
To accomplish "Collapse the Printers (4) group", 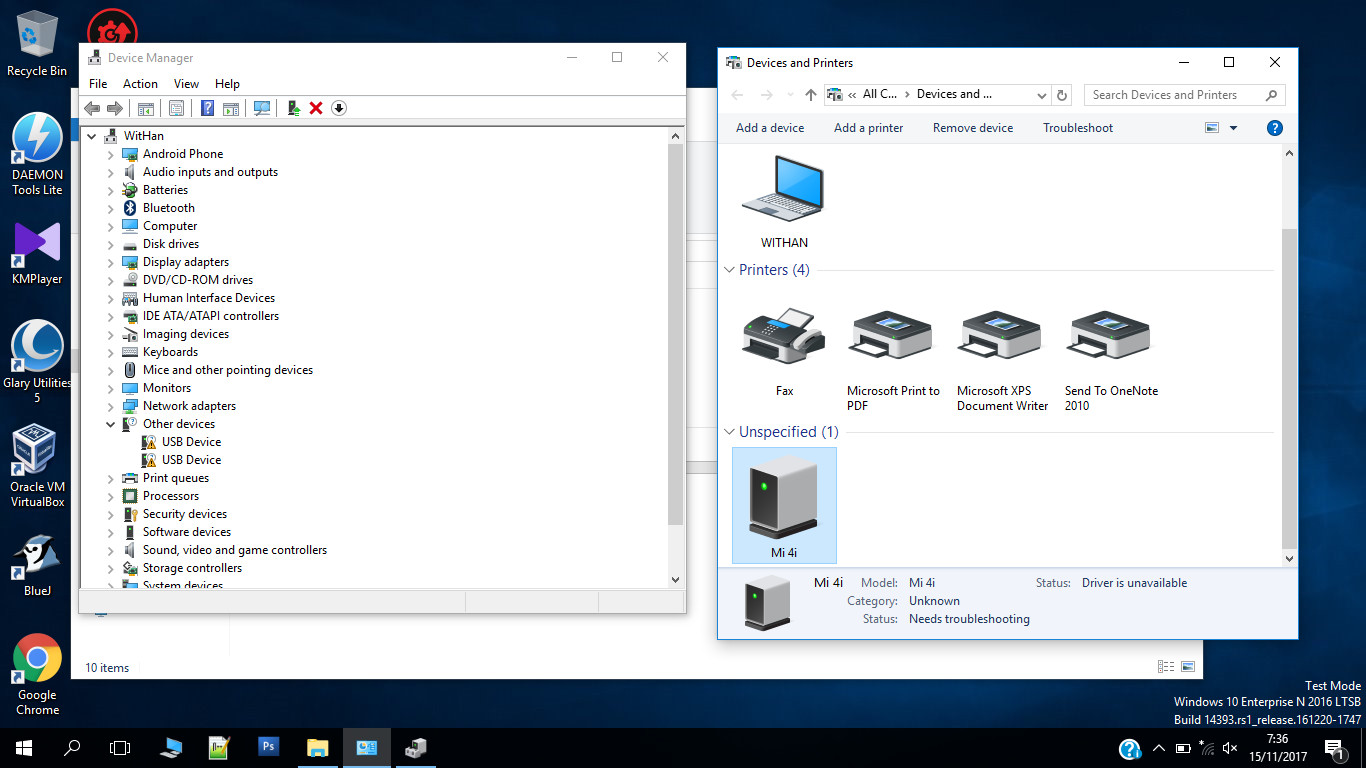I will pos(728,270).
